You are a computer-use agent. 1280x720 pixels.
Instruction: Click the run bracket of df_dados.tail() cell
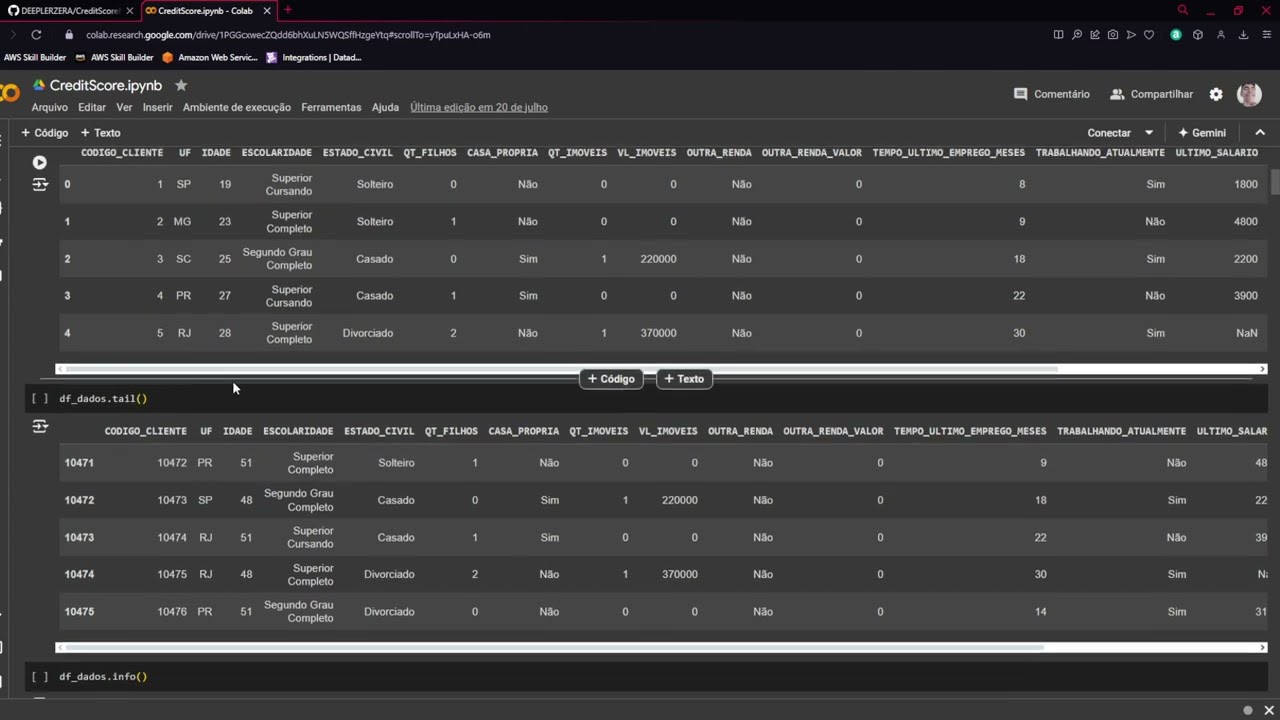(39, 398)
